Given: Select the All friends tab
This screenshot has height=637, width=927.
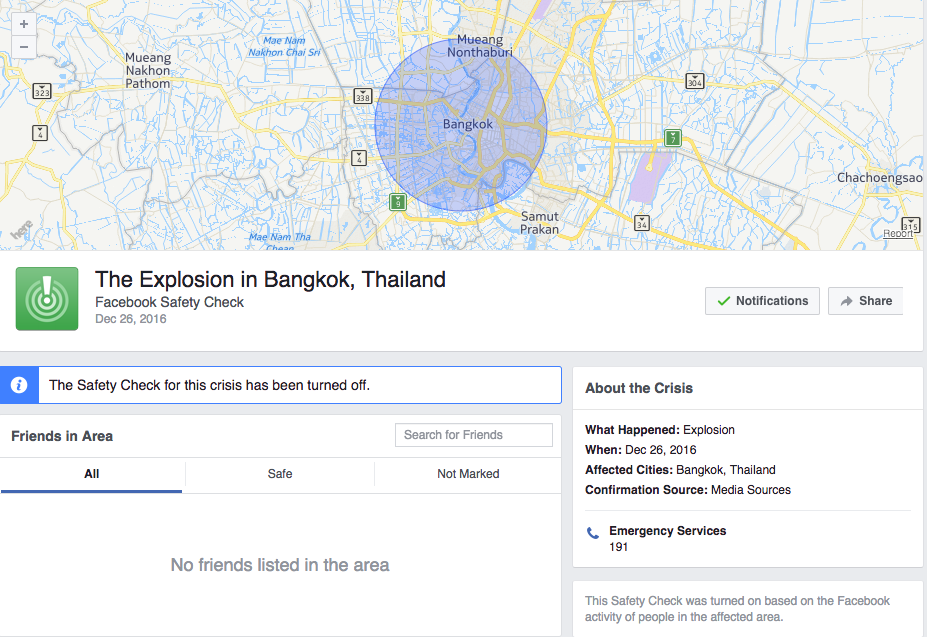Looking at the screenshot, I should (x=92, y=474).
